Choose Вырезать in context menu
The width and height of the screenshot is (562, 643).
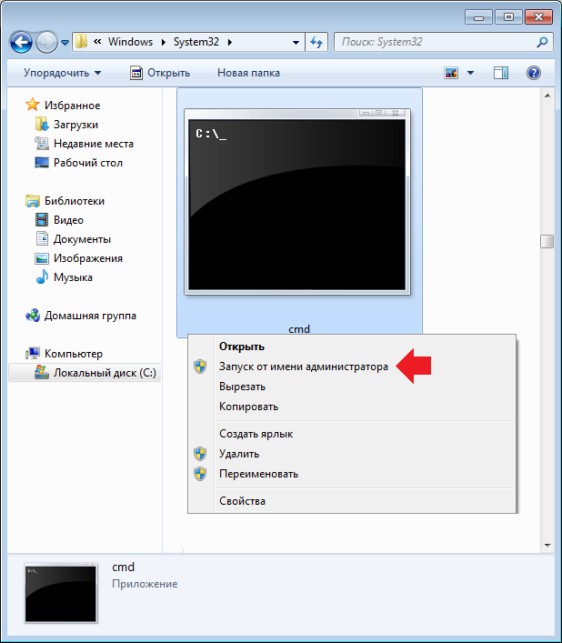click(x=242, y=387)
